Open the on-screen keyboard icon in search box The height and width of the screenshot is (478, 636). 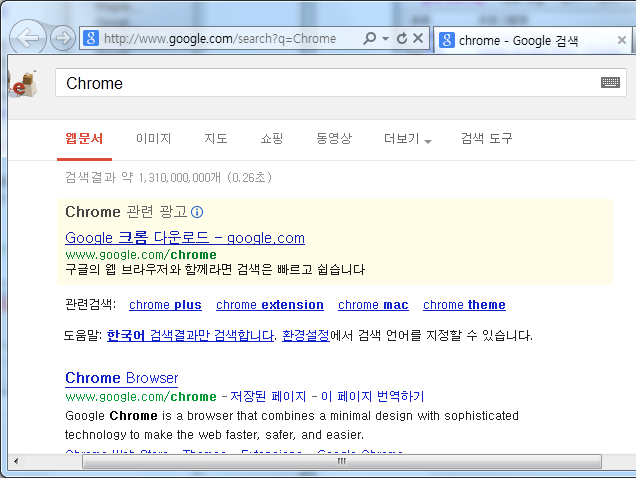pyautogui.click(x=610, y=83)
